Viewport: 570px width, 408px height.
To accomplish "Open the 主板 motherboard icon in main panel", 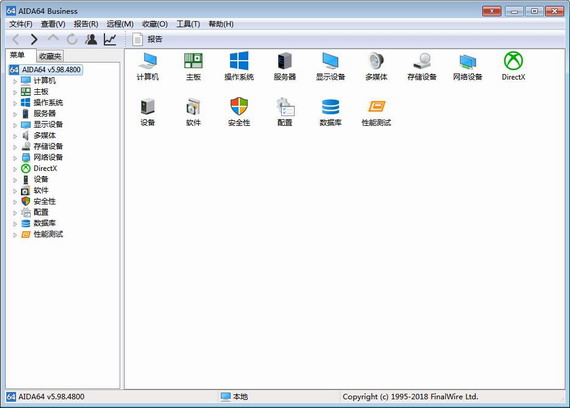I will [x=193, y=66].
